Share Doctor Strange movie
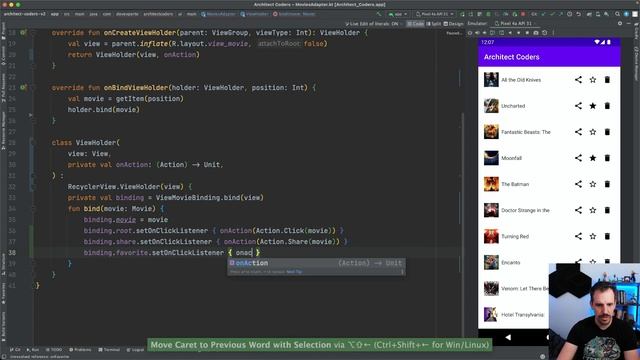 [578, 210]
